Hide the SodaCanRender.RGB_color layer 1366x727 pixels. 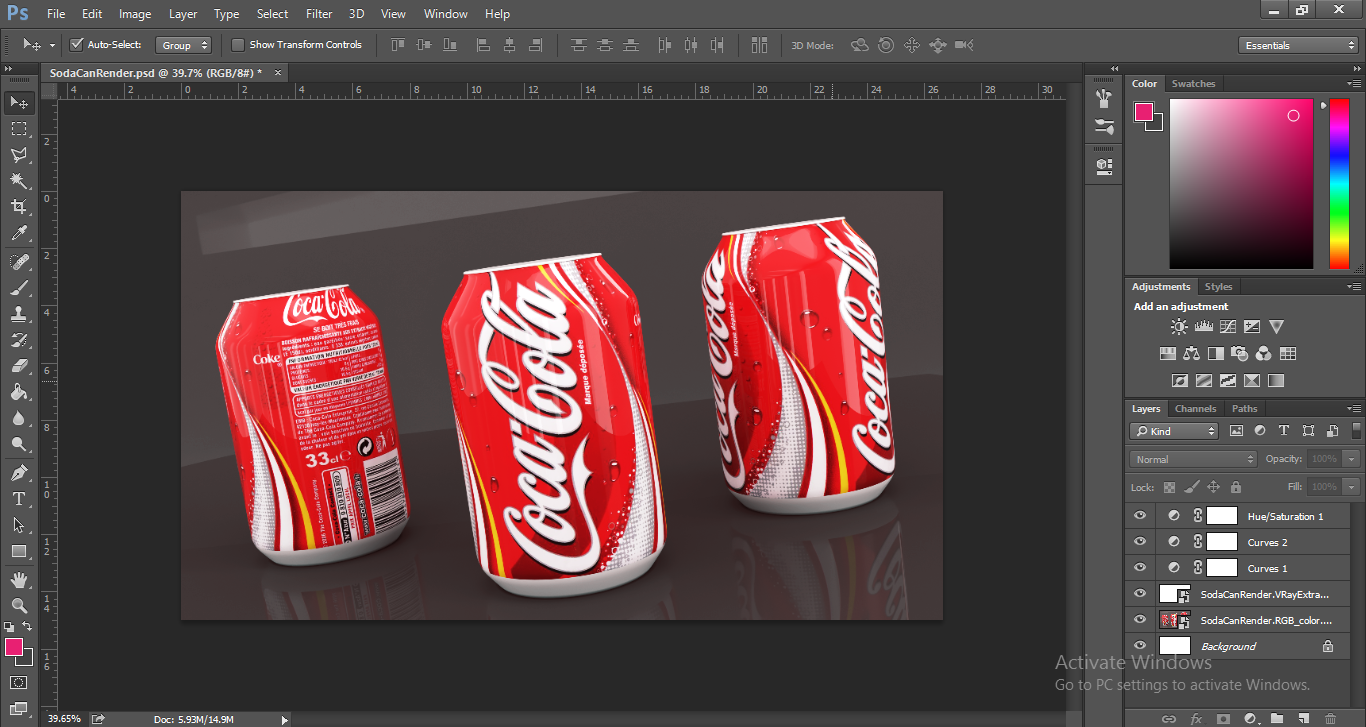(x=1140, y=620)
